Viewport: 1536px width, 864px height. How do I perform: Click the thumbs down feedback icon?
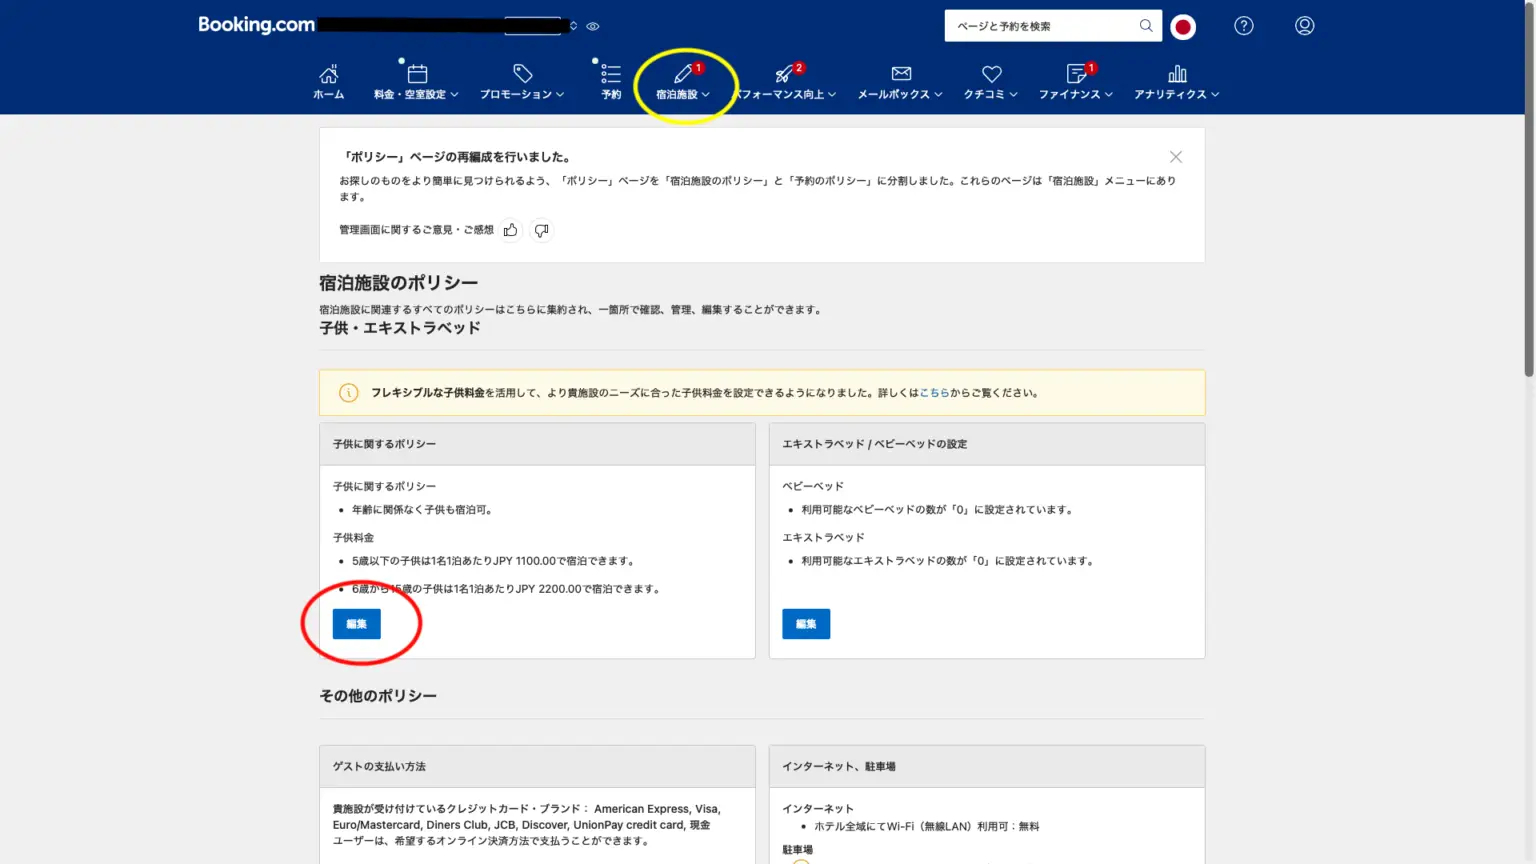(x=541, y=230)
